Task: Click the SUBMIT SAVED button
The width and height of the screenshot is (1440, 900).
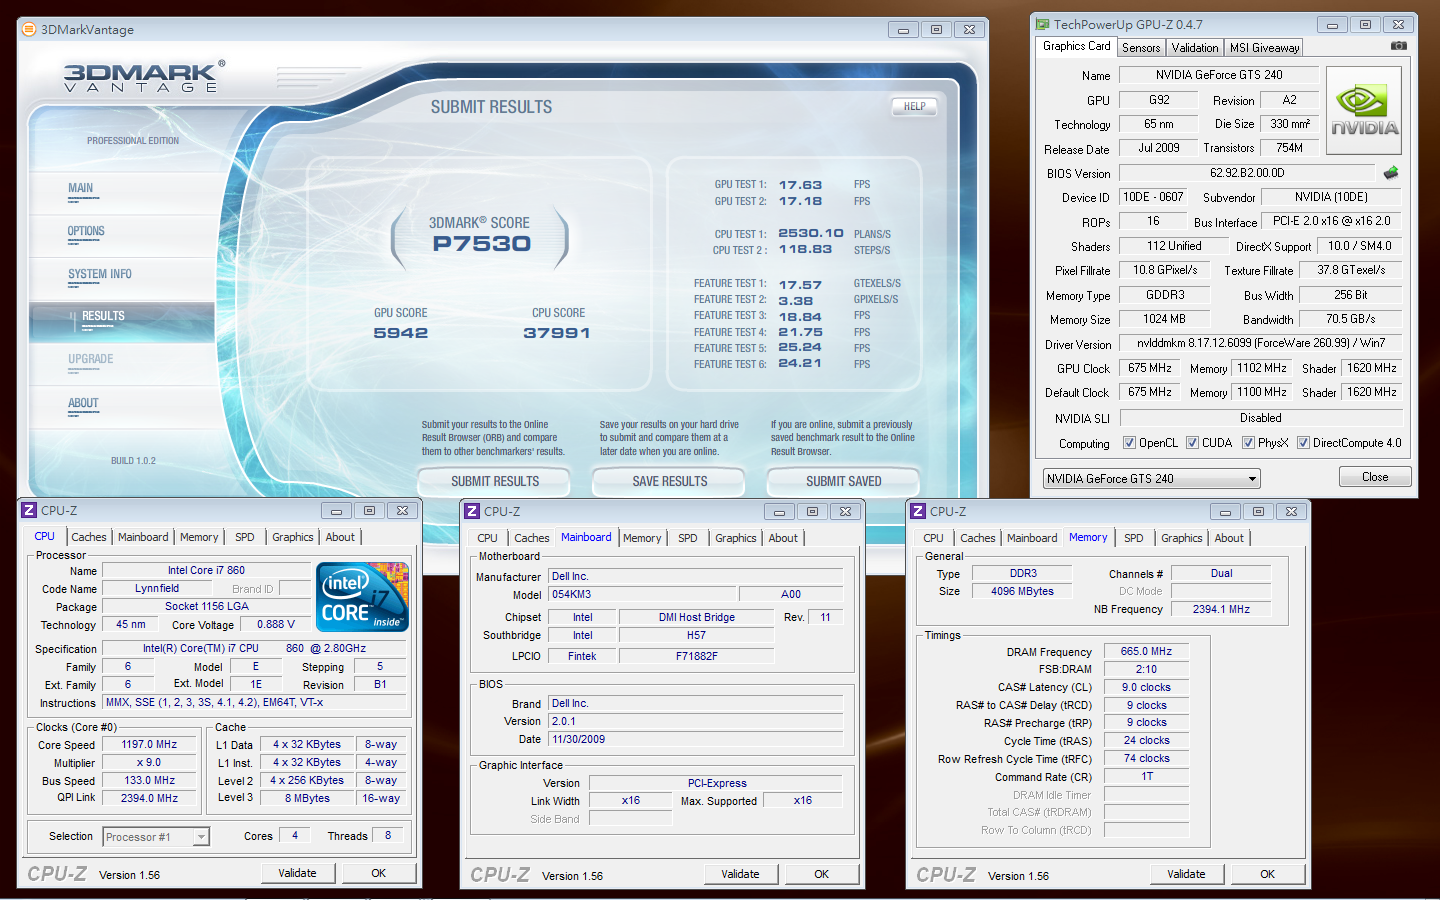Action: tap(843, 481)
